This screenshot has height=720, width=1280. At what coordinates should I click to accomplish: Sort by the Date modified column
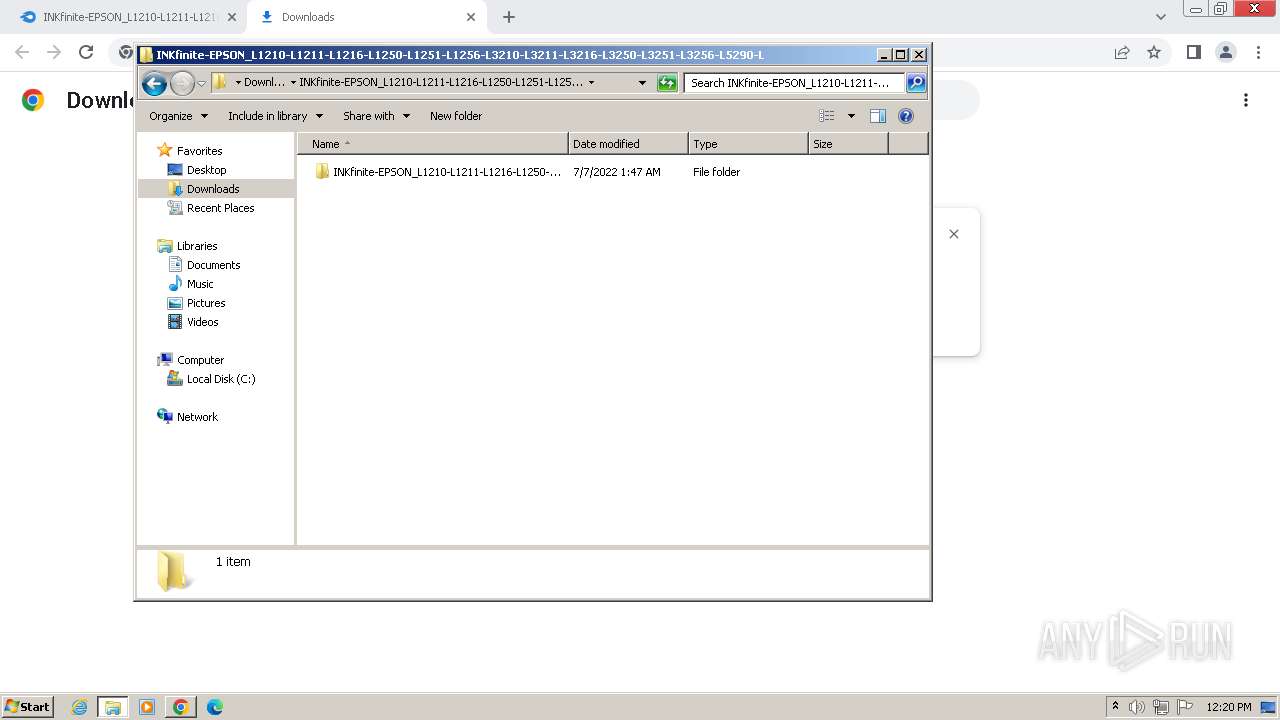[x=628, y=144]
